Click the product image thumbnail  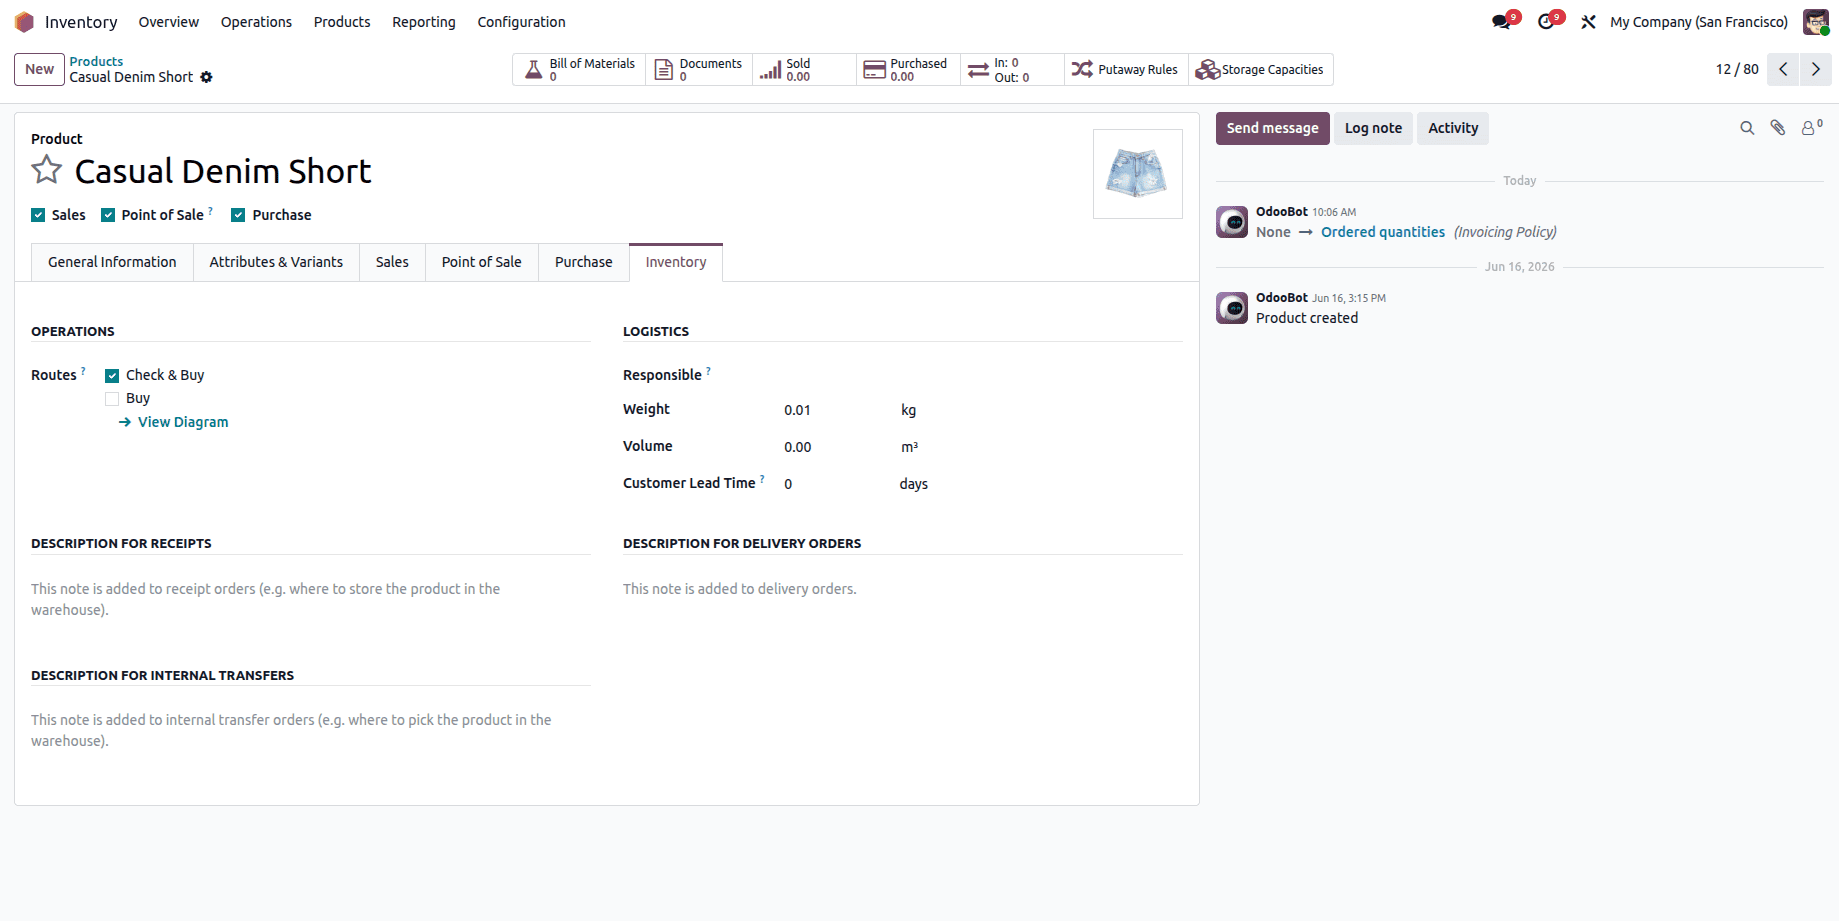pos(1138,174)
